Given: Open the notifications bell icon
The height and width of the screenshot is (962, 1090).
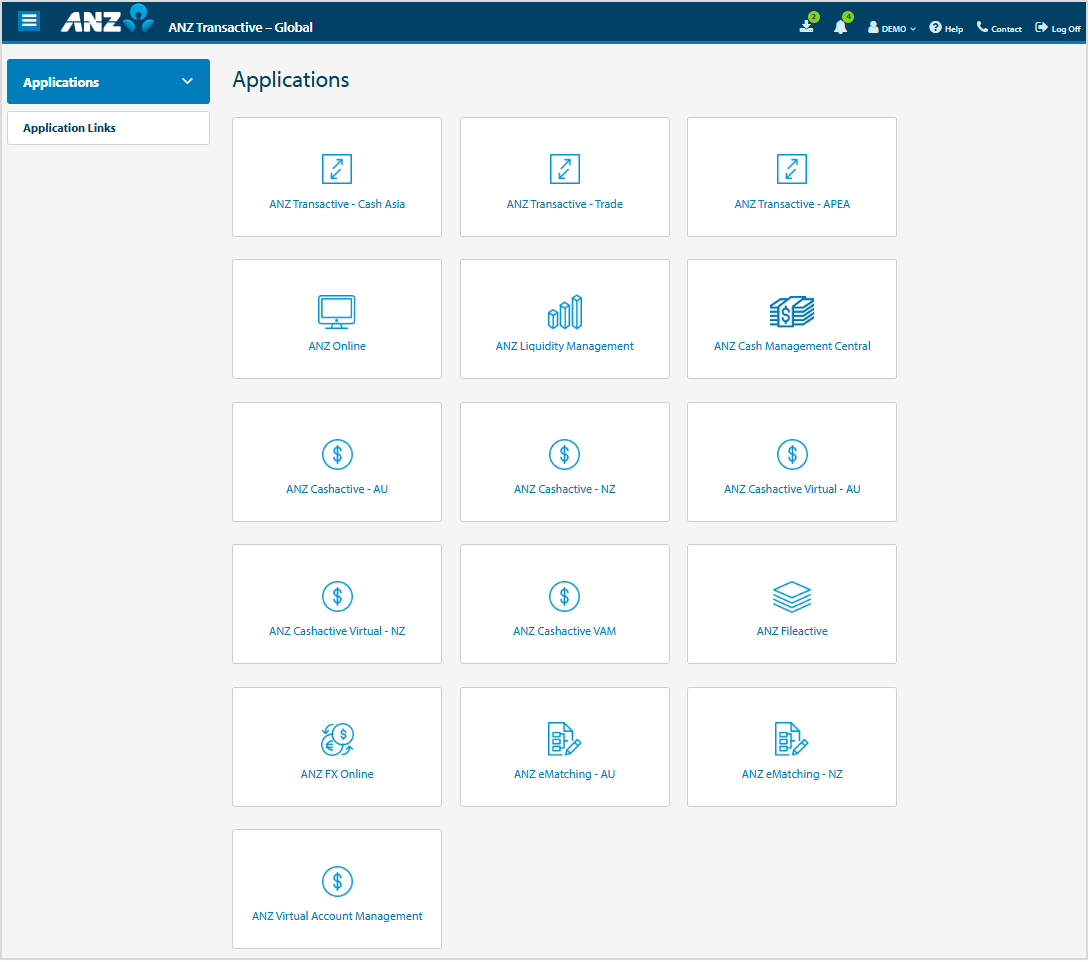Looking at the screenshot, I should [x=840, y=27].
